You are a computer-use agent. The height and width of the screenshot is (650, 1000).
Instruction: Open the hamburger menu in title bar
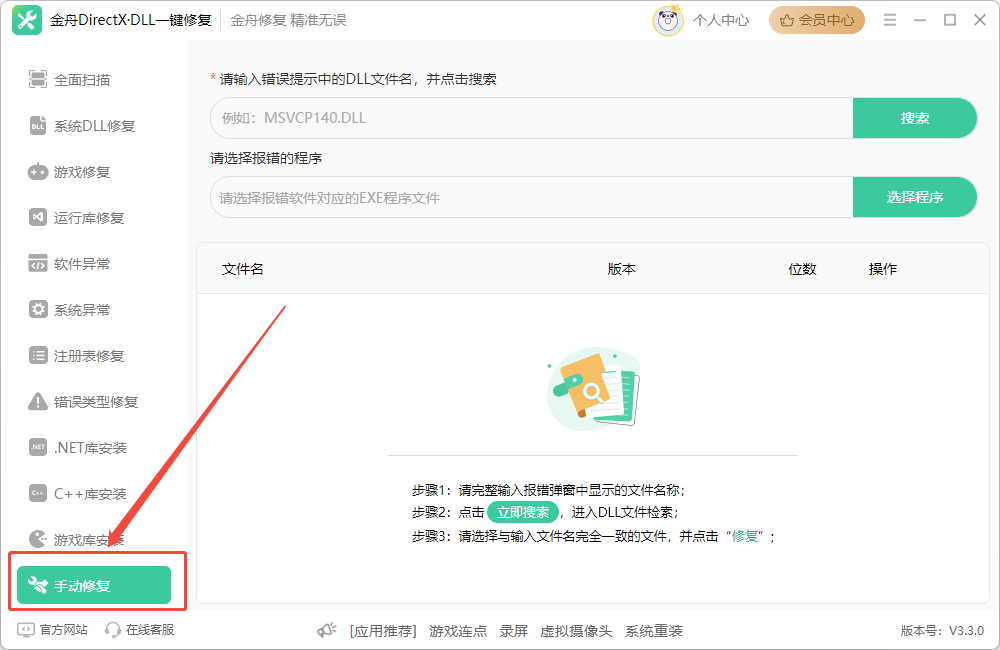(890, 20)
